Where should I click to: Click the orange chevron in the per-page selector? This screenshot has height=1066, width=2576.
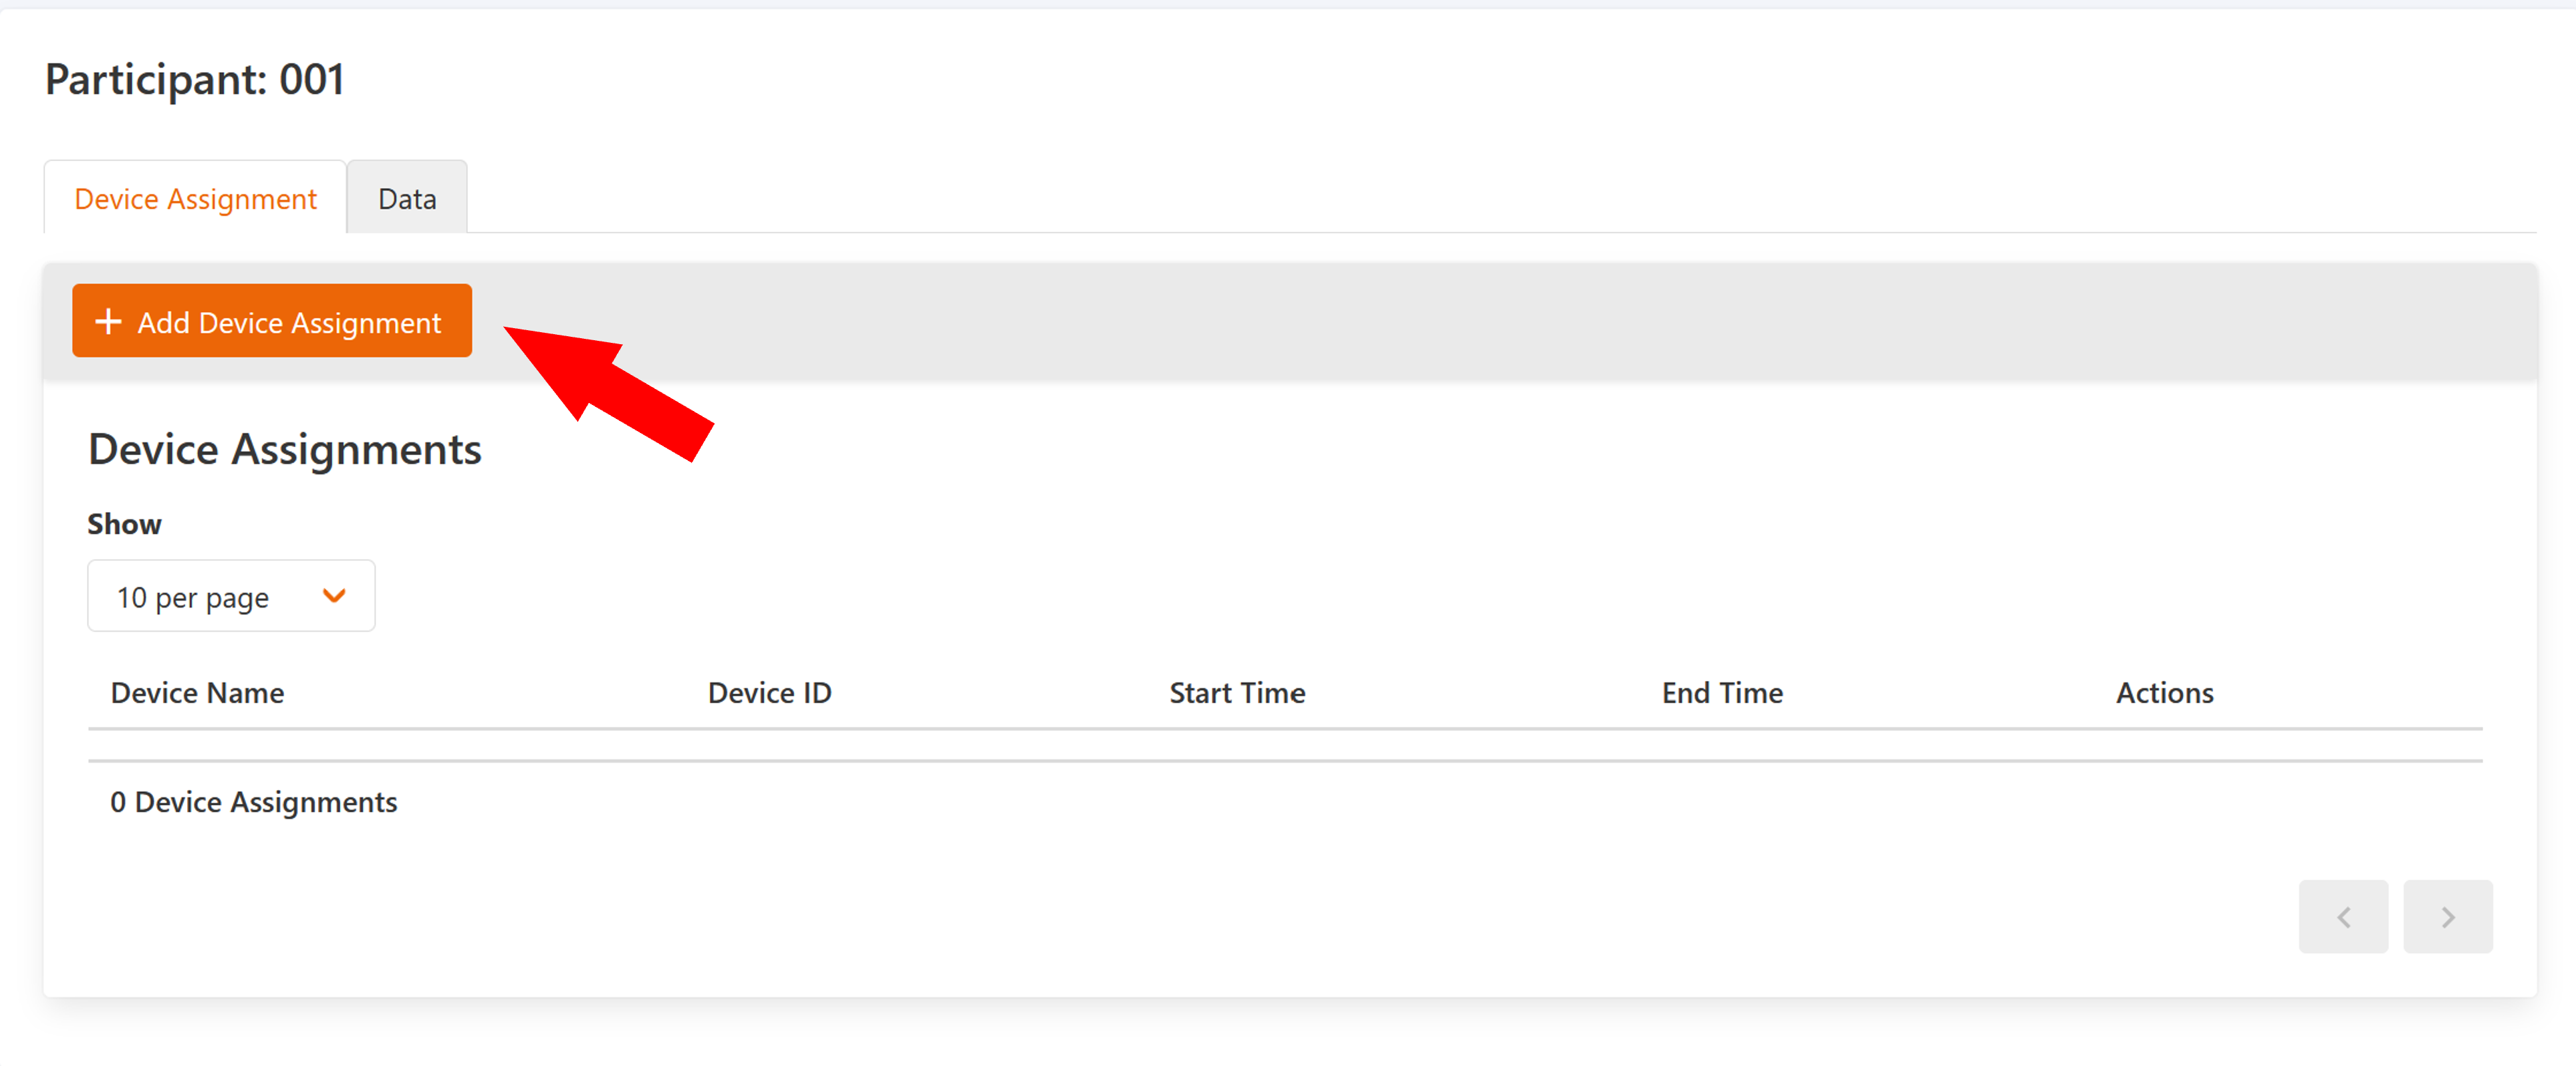[334, 595]
